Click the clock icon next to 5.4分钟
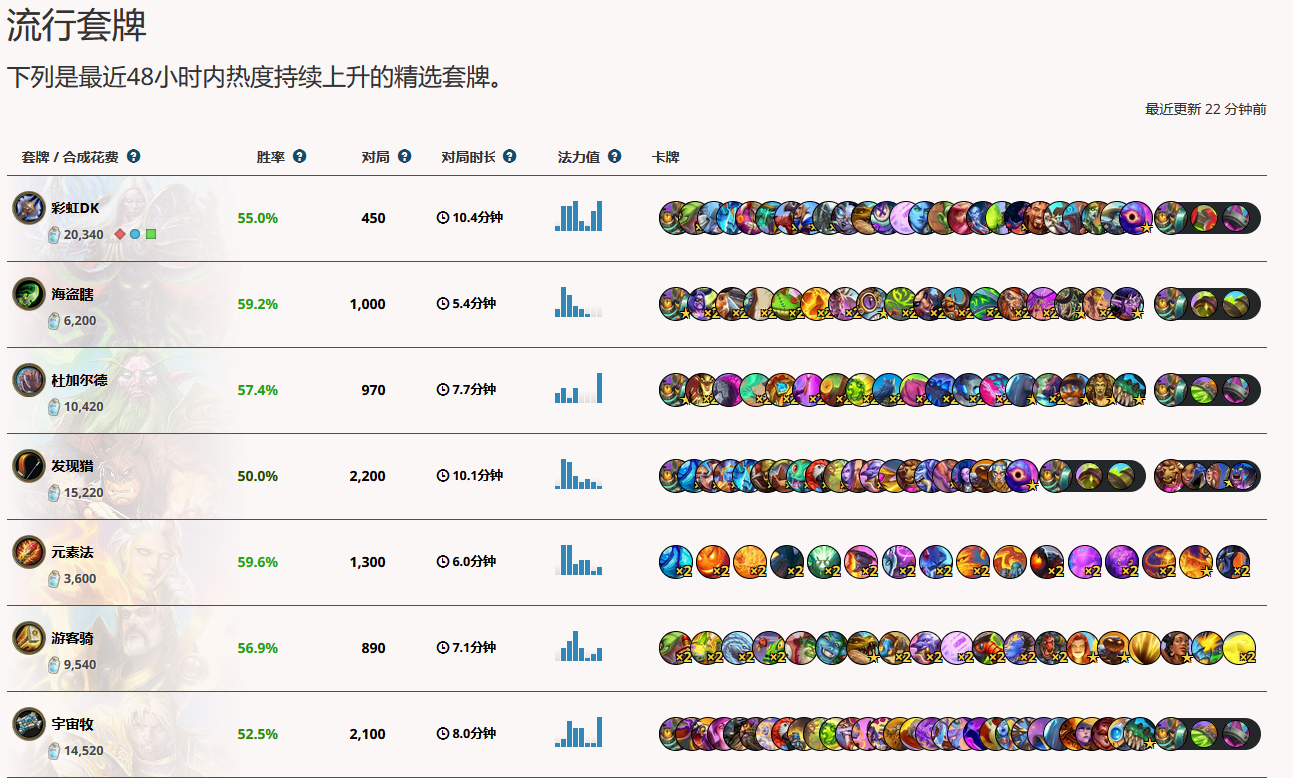Image resolution: width=1293 pixels, height=778 pixels. [443, 304]
